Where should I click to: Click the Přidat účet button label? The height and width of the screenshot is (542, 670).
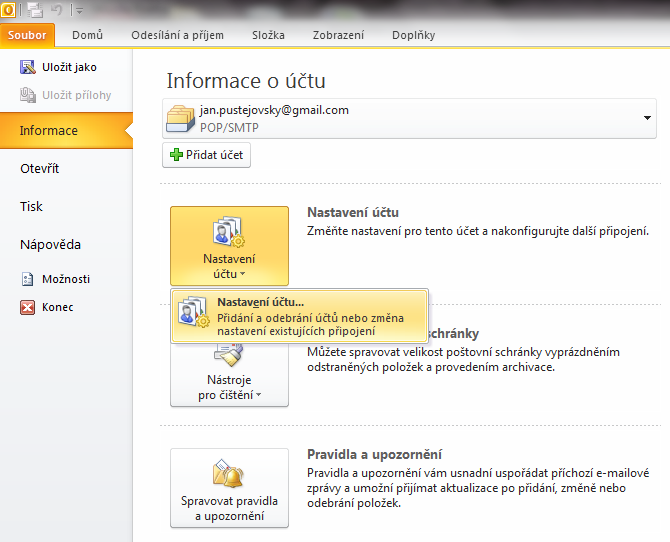pos(215,155)
